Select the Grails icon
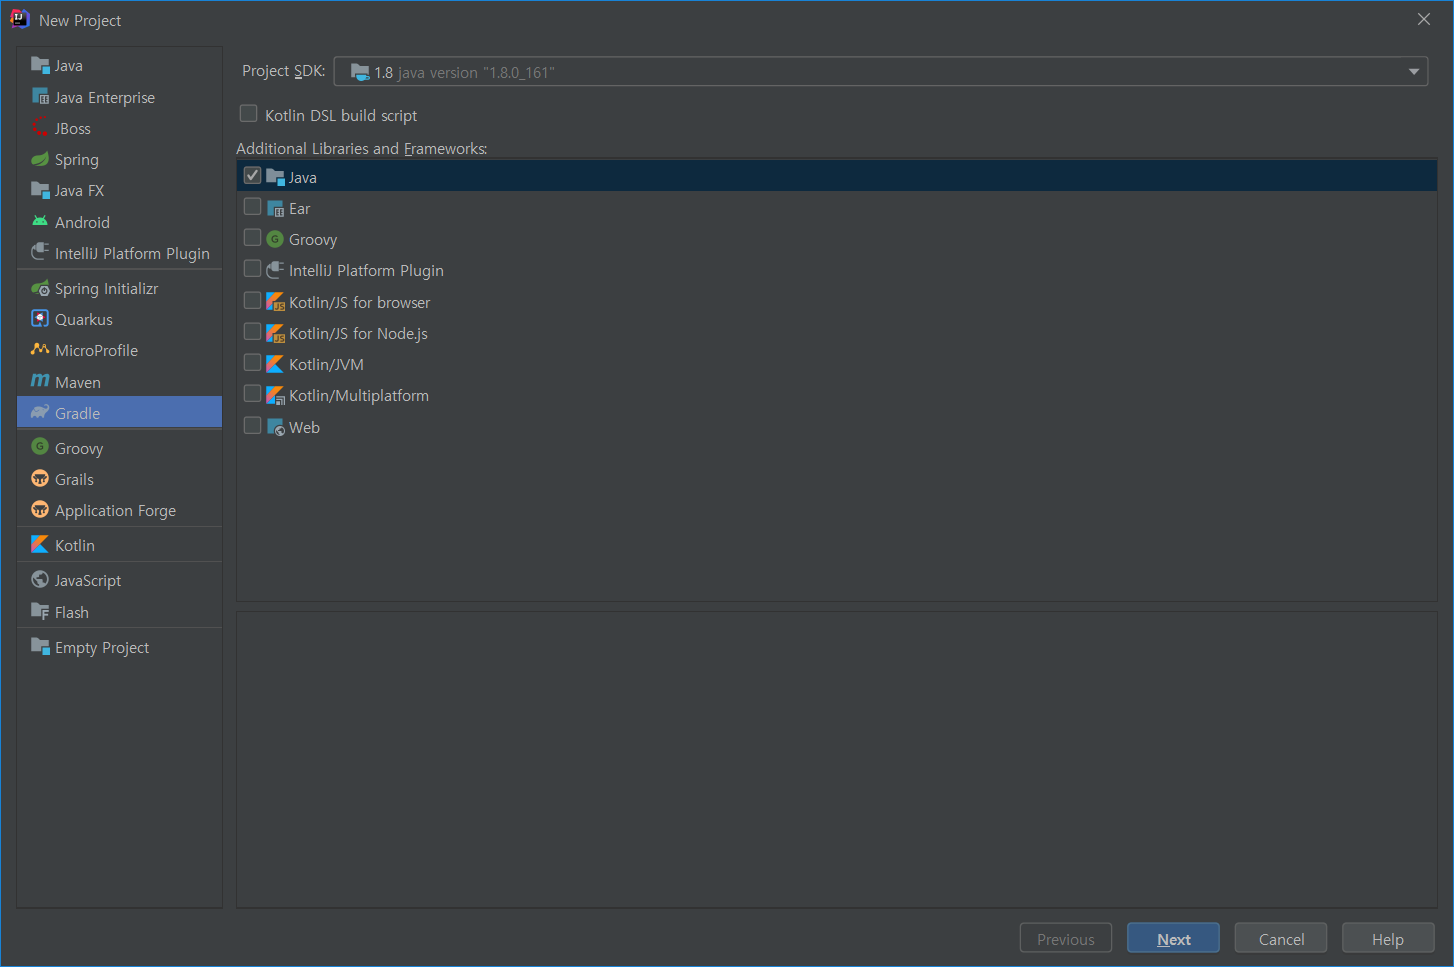This screenshot has height=967, width=1454. [40, 479]
